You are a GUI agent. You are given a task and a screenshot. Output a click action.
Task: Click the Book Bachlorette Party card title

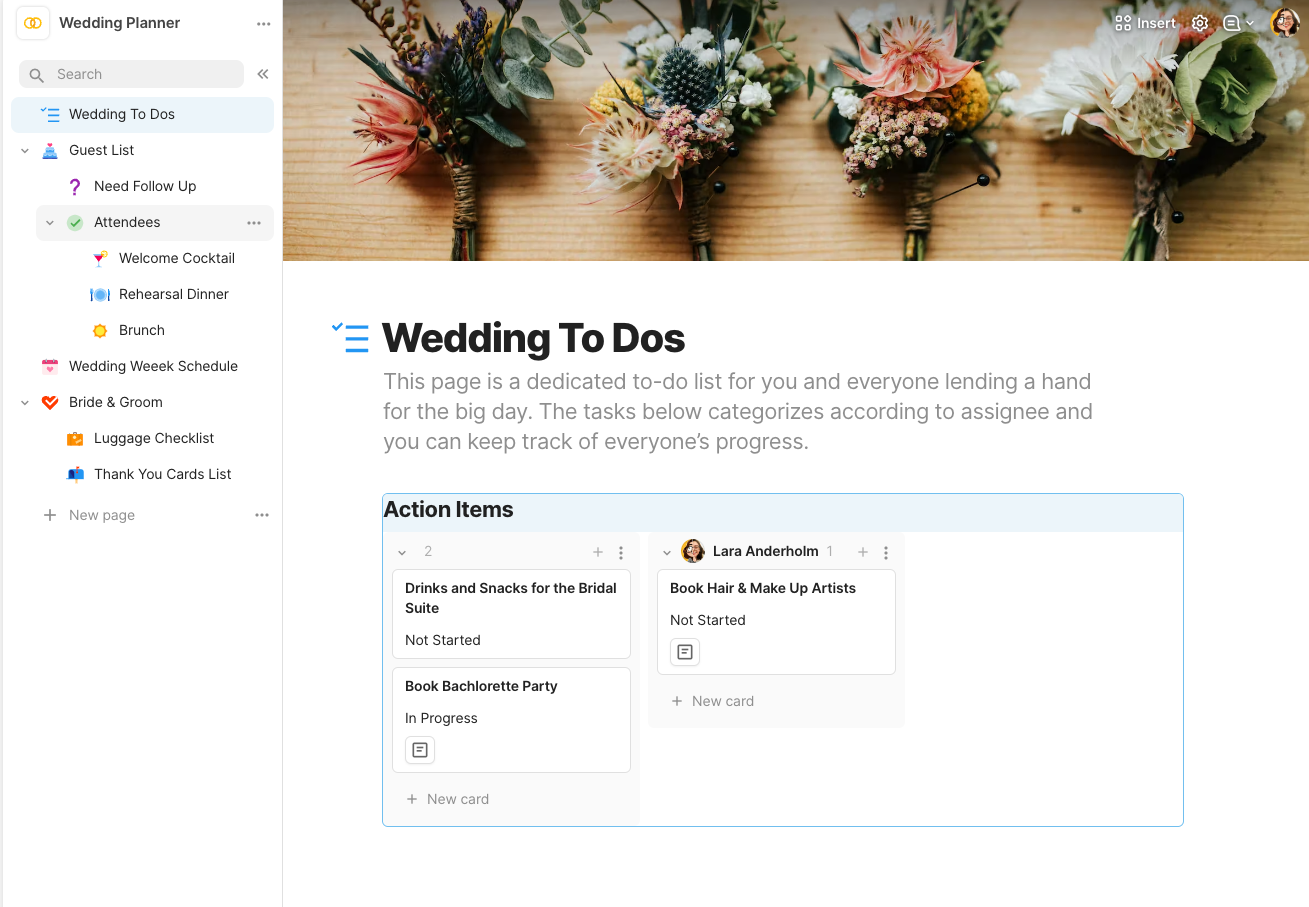pos(481,686)
